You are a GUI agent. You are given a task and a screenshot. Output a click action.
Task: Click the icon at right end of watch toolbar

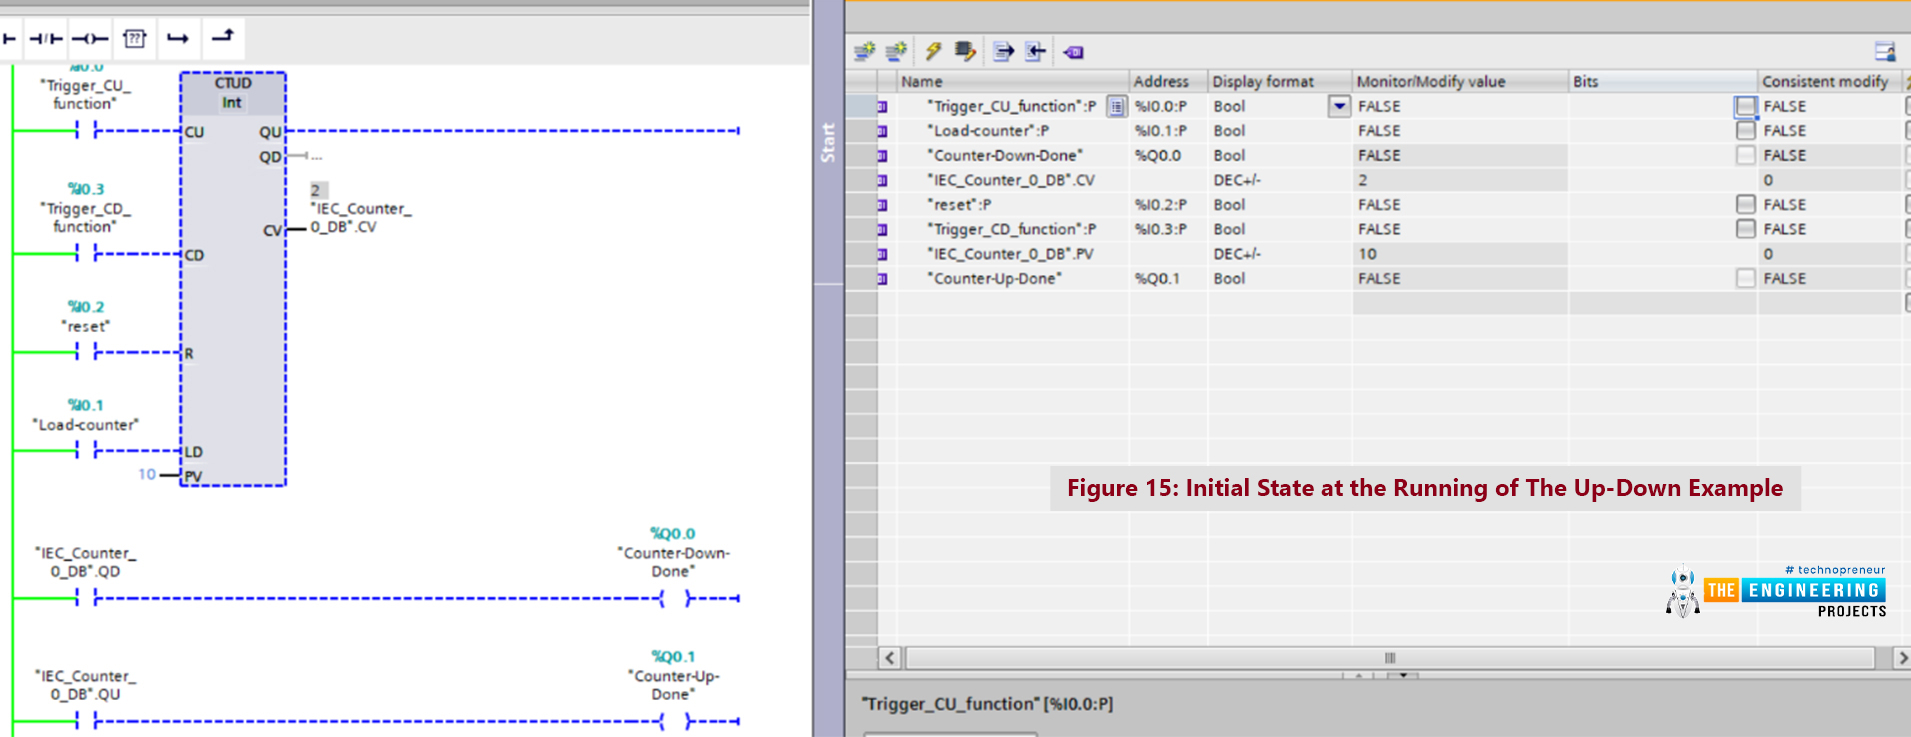point(1885,52)
